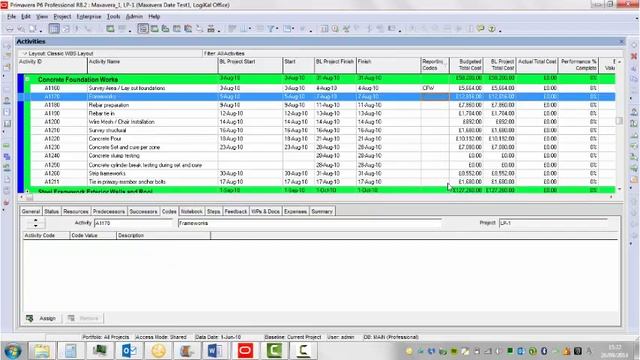Screen dimensions: 640x360
Task: Open the Tools menu
Action: (x=113, y=17)
